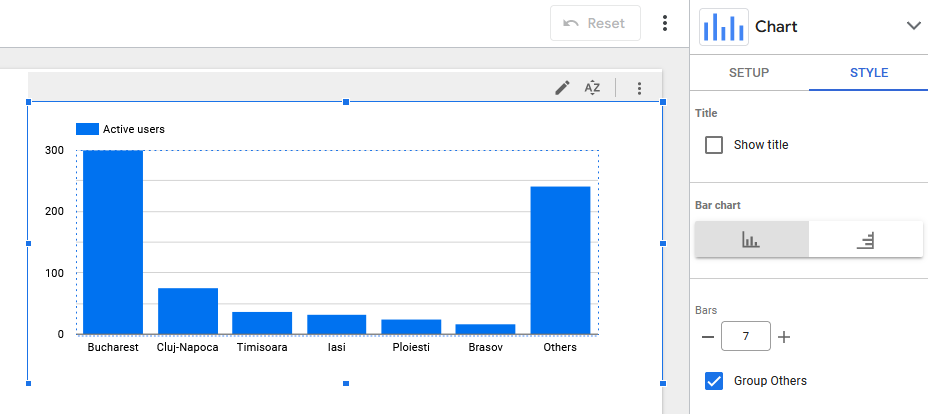The height and width of the screenshot is (414, 928).
Task: Switch to the SETUP tab
Action: 749,73
